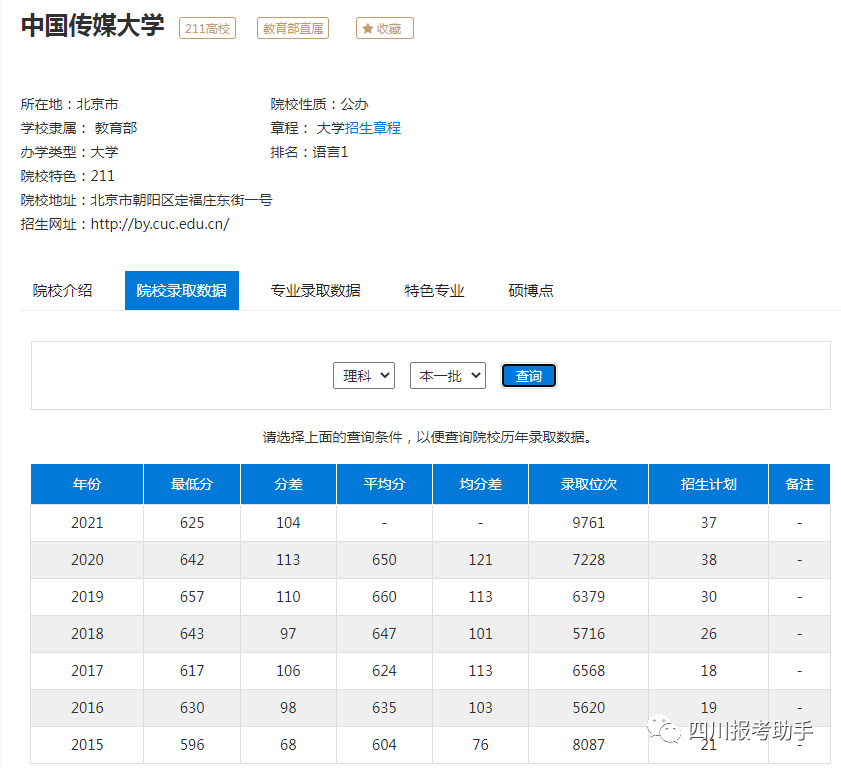
Task: Select the 2015 year cell
Action: 87,745
